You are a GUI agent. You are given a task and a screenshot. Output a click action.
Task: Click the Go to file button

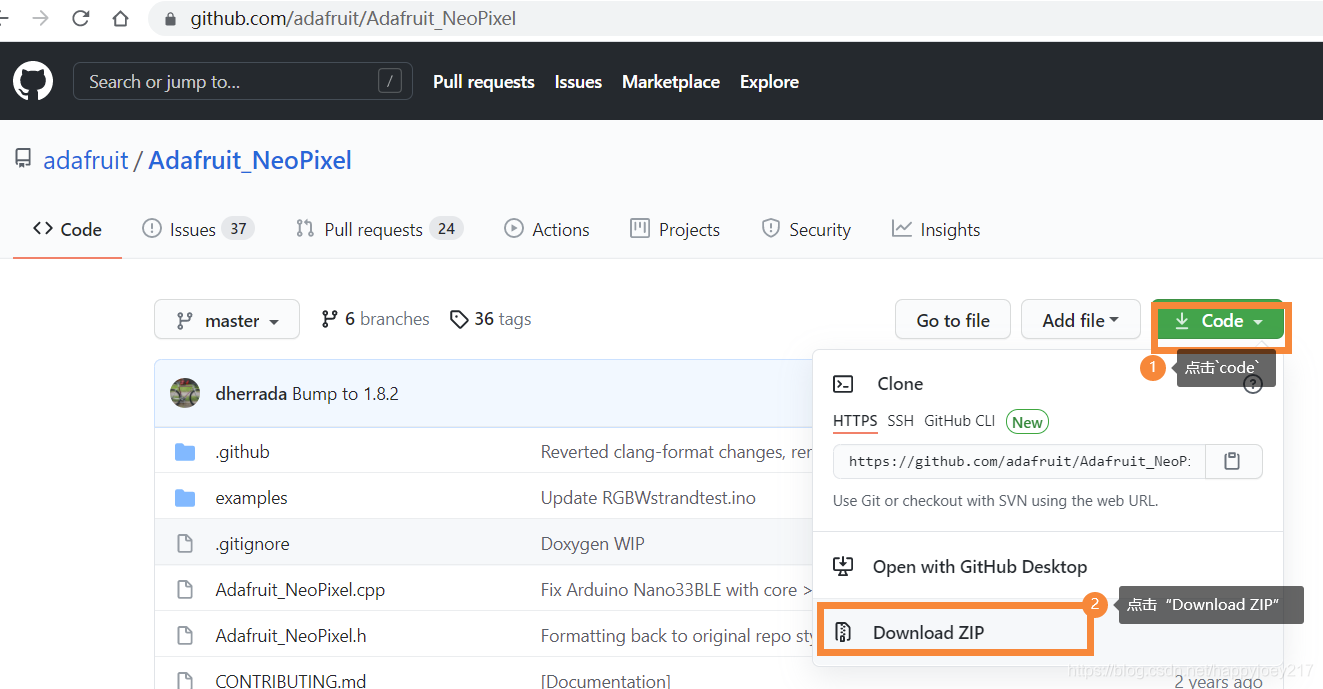[x=953, y=320]
